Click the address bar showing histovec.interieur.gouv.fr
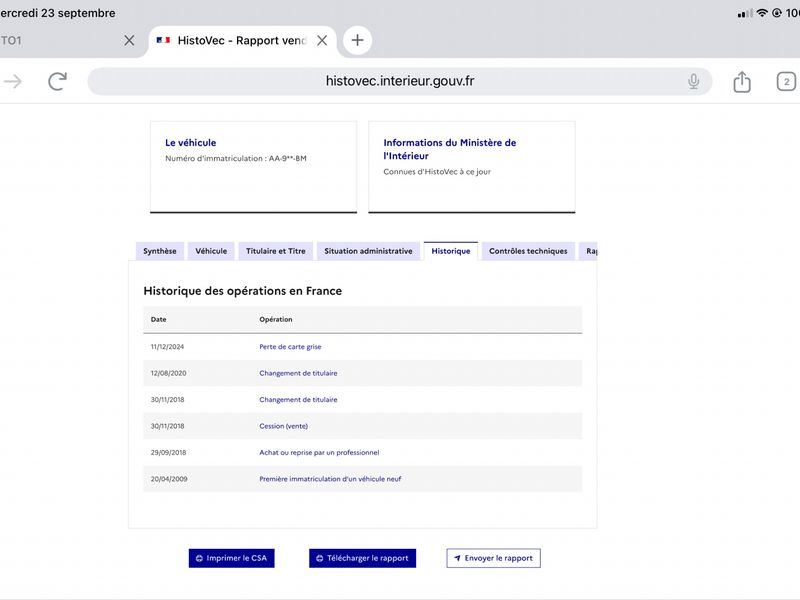The height and width of the screenshot is (600, 800). click(399, 81)
